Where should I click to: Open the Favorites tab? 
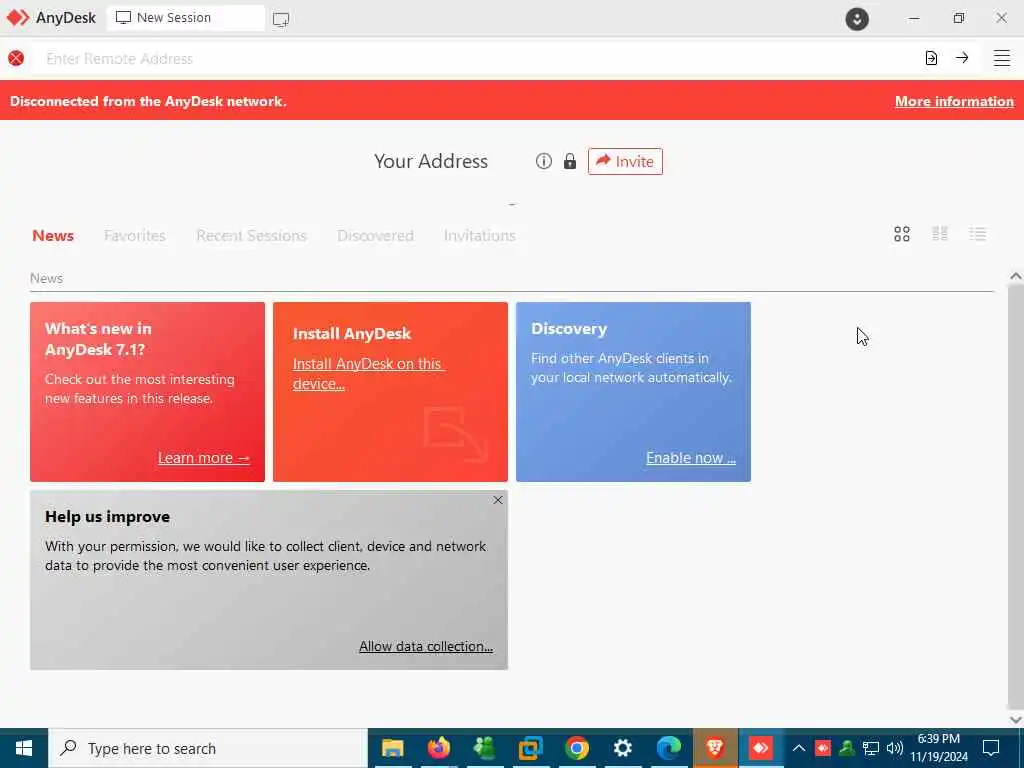coord(135,236)
